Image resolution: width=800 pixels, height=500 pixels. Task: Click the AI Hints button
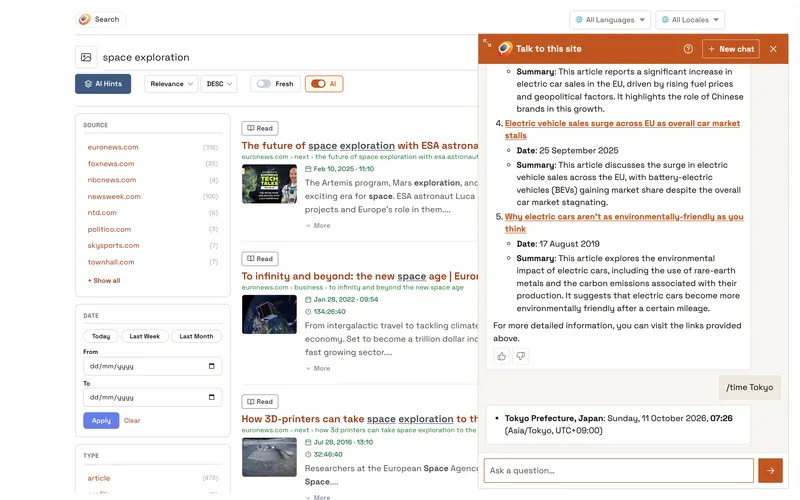[x=103, y=84]
